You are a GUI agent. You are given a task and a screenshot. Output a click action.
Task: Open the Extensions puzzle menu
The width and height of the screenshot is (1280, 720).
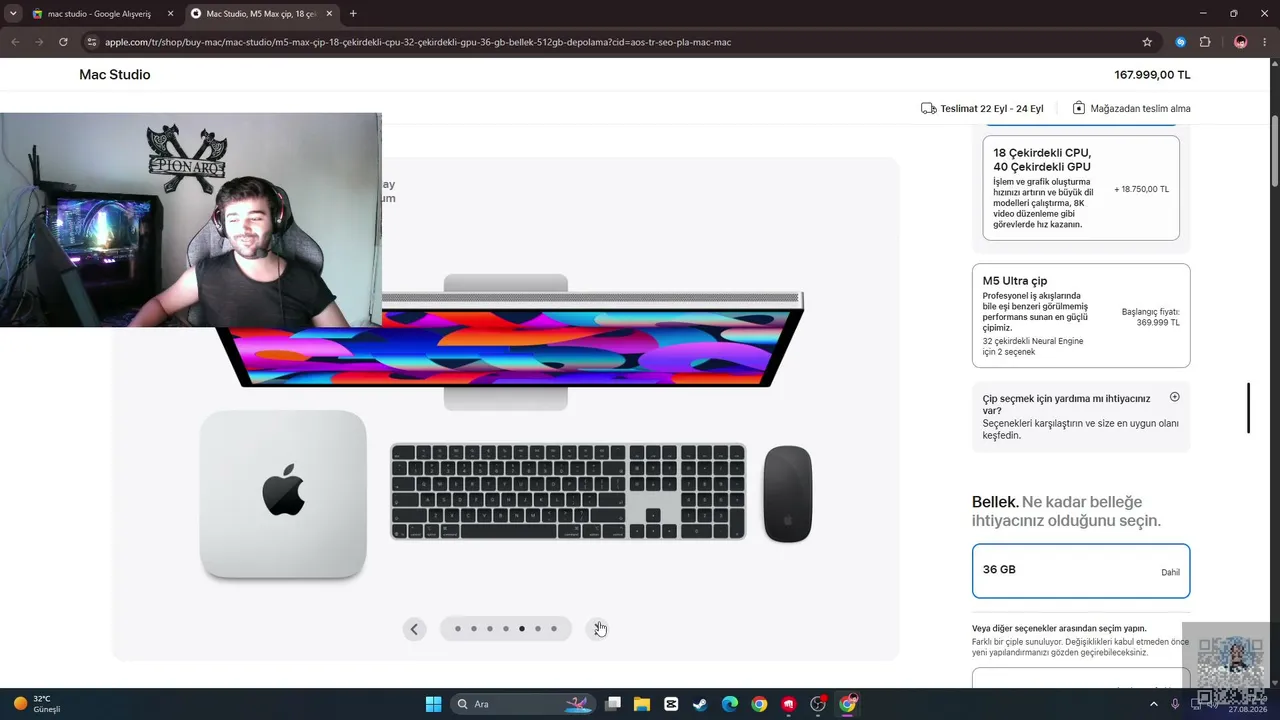click(x=1205, y=42)
